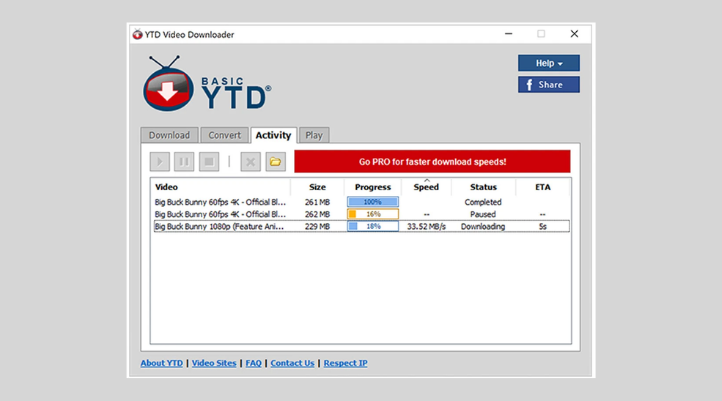Open the Help dropdown
722x401 pixels.
(x=548, y=63)
